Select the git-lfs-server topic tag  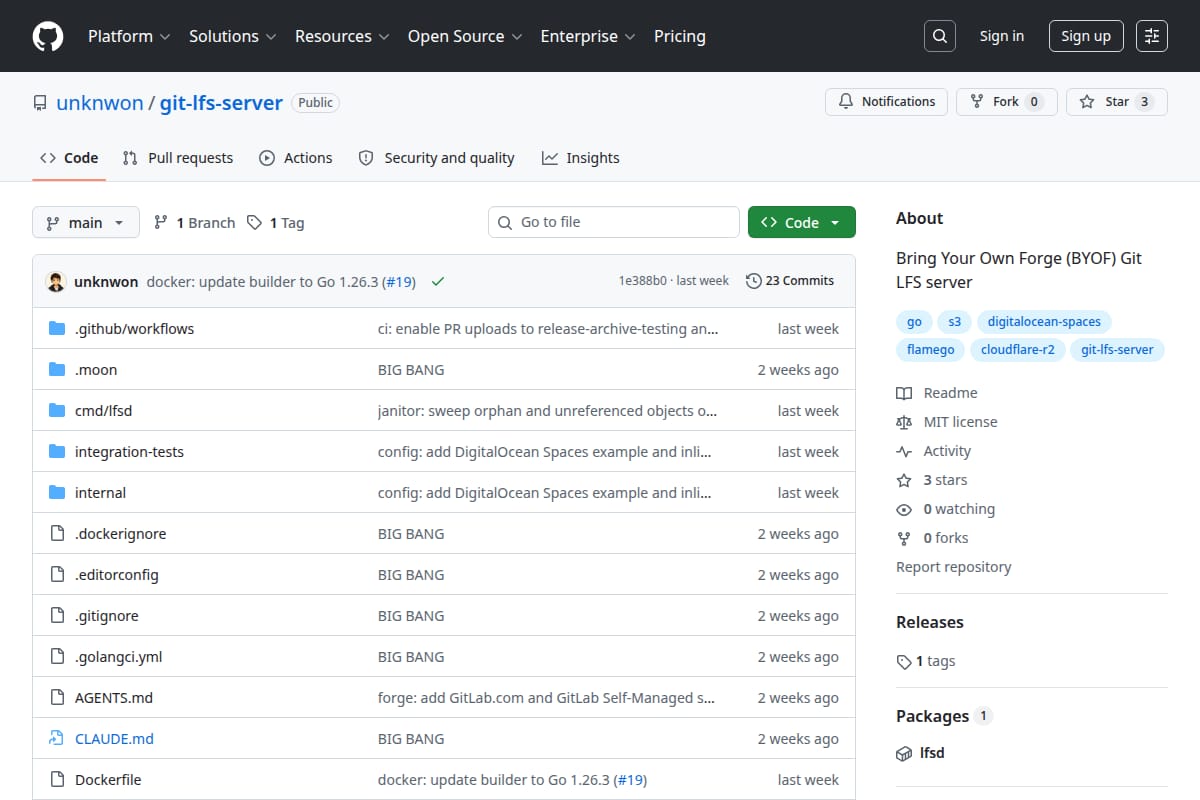coord(1117,350)
